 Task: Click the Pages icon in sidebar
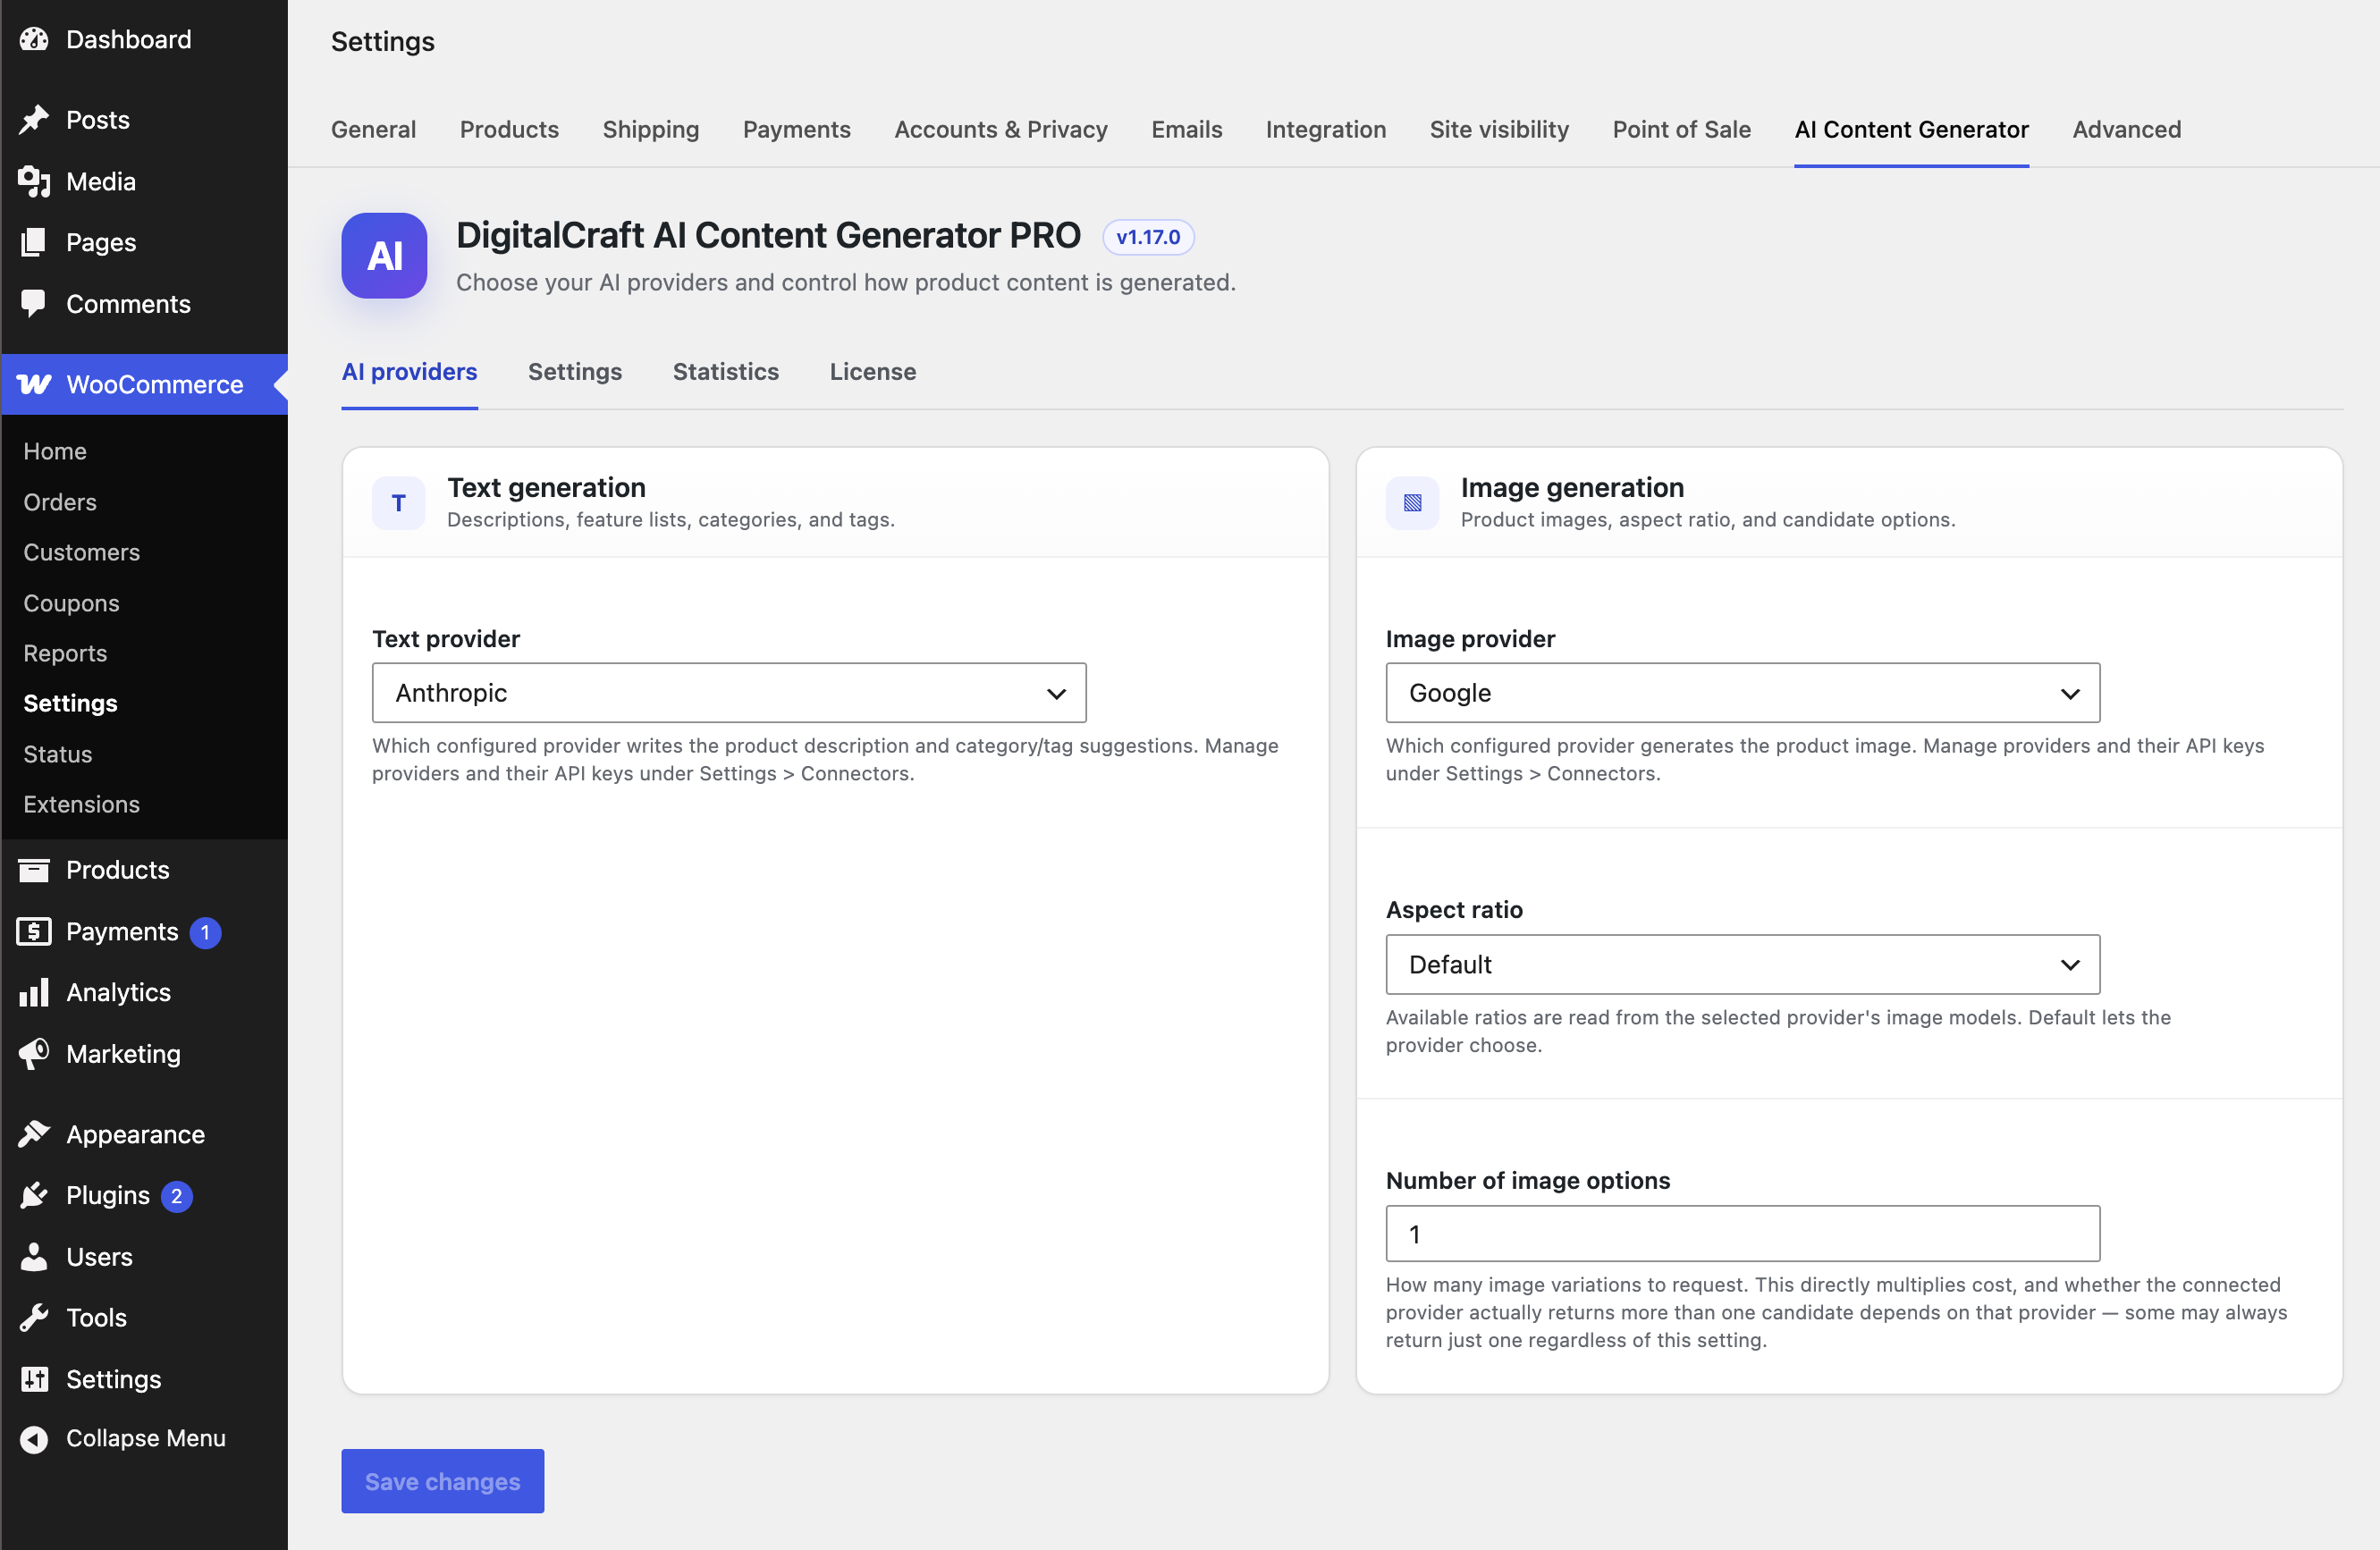34,242
